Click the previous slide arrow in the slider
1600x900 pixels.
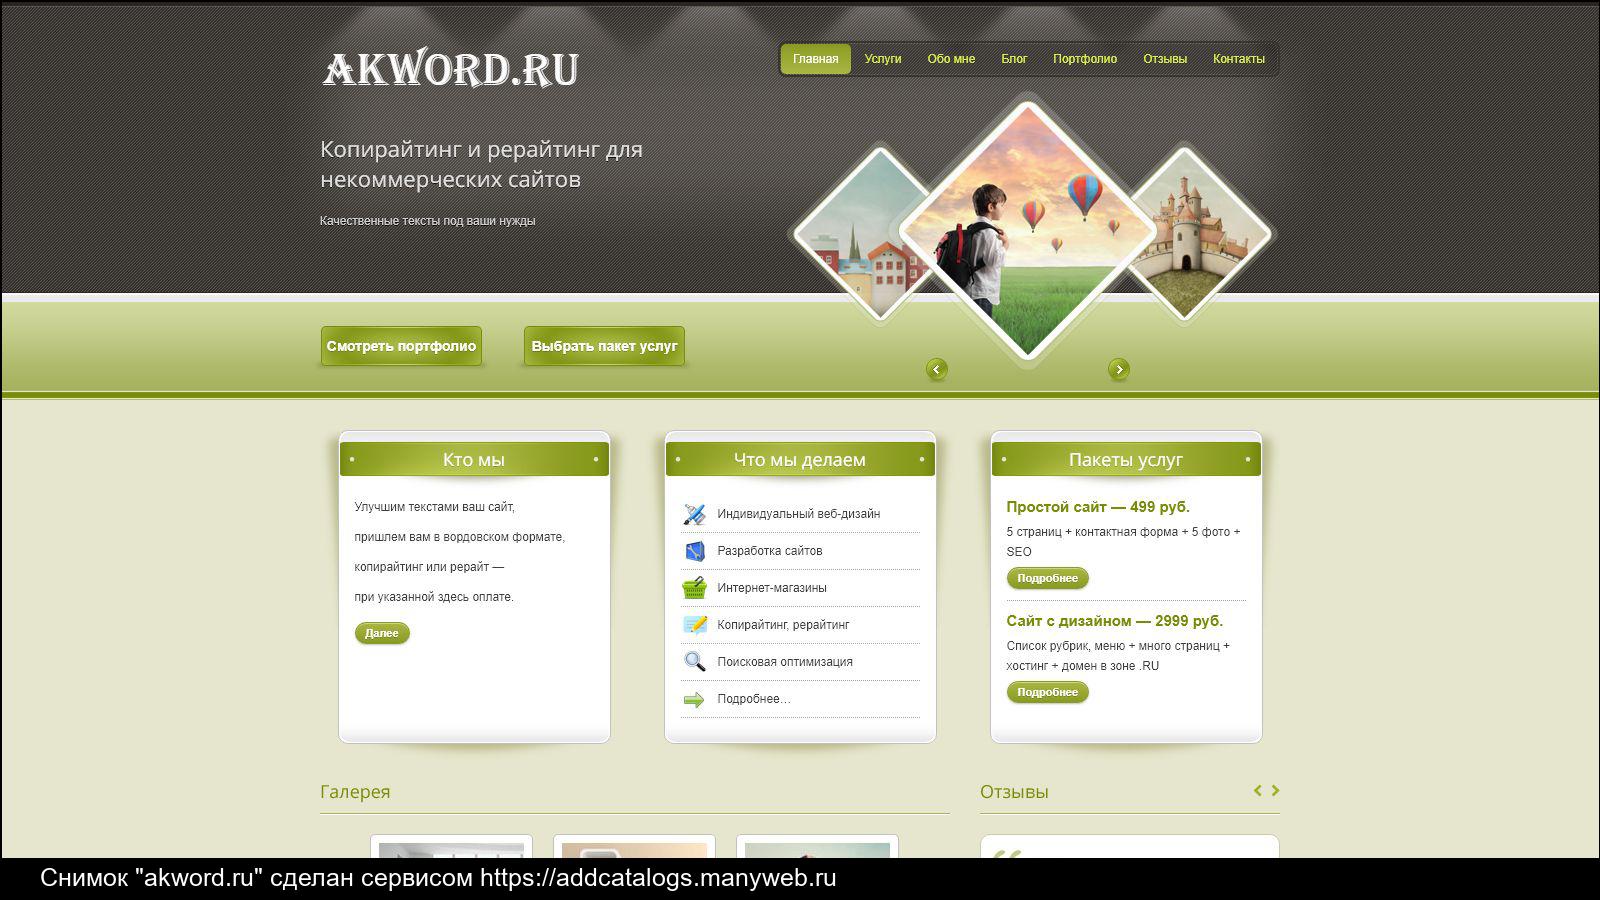936,370
